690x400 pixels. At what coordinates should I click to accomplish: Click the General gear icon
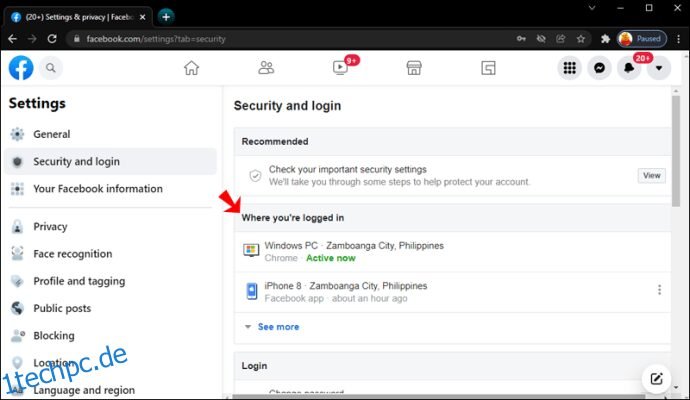[x=17, y=134]
